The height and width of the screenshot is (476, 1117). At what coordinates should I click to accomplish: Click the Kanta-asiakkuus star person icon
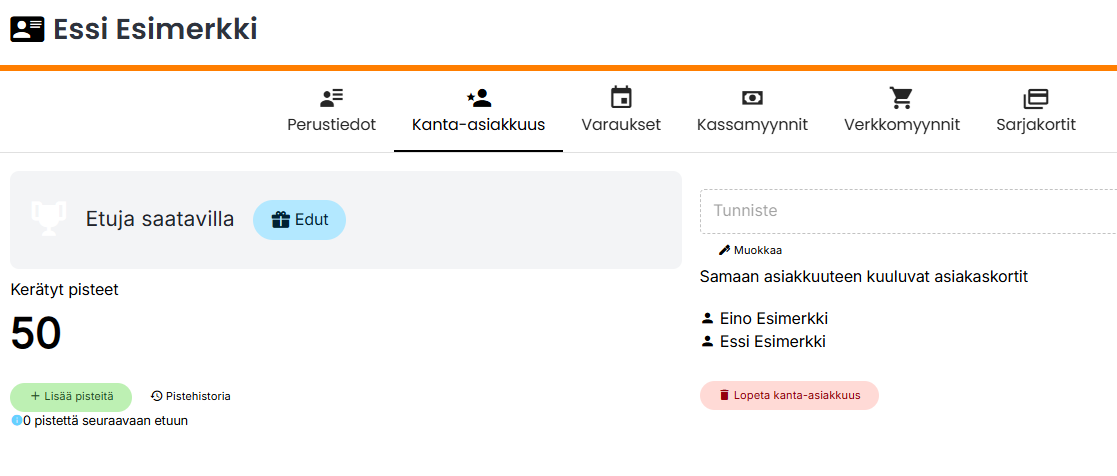[x=478, y=98]
